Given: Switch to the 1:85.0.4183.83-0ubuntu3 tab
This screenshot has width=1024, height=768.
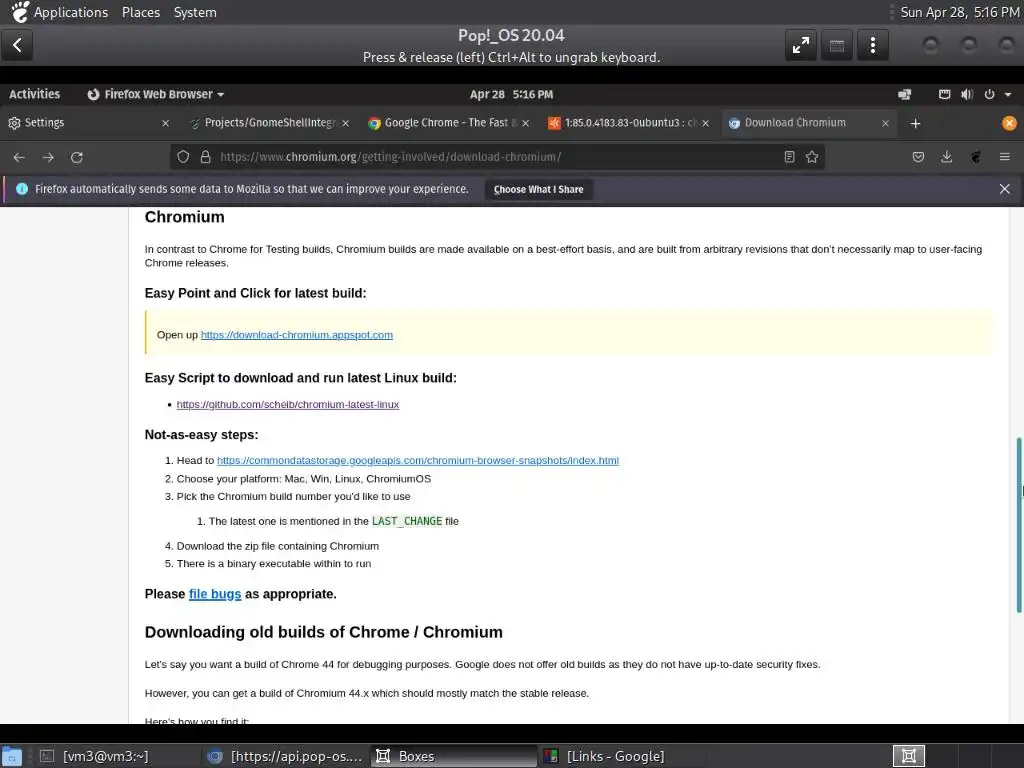Looking at the screenshot, I should click(x=628, y=123).
